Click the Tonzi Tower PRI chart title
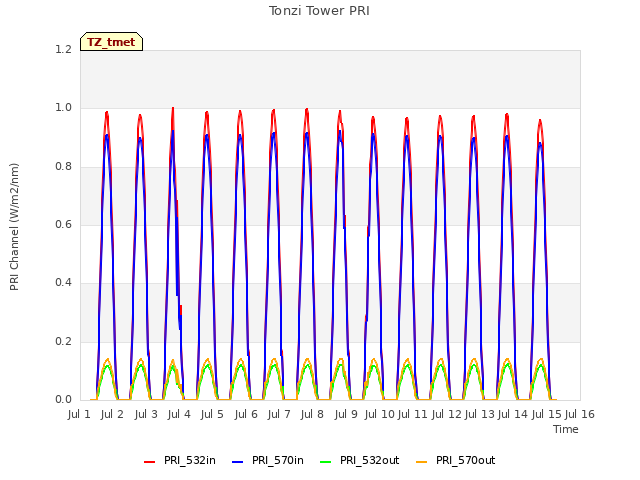 click(319, 11)
